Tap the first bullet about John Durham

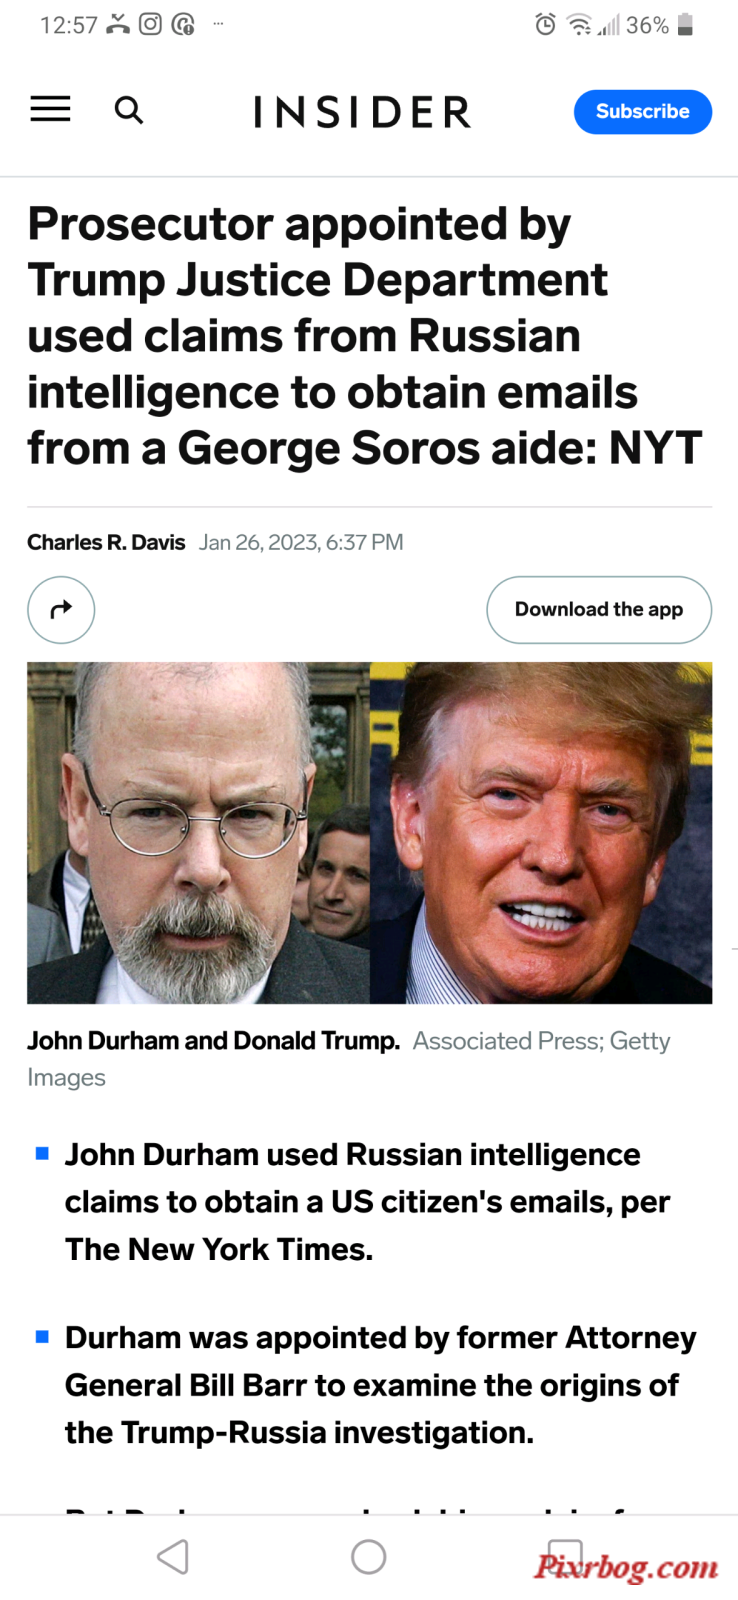coord(367,1201)
